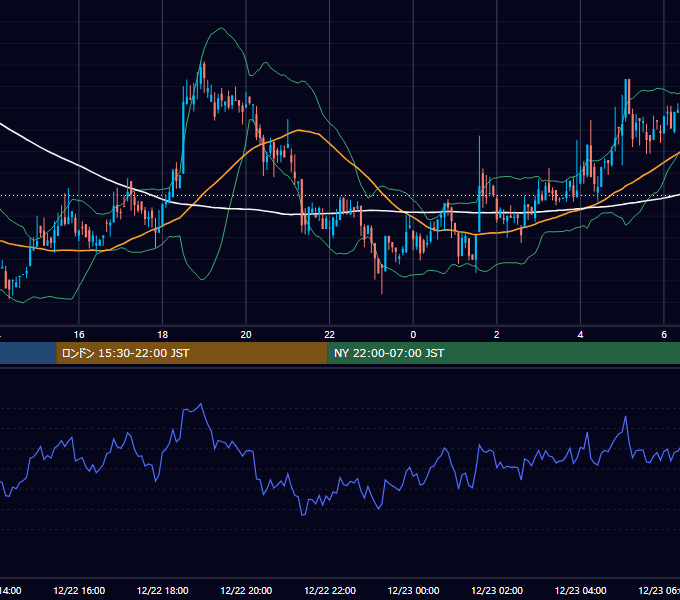Image resolution: width=680 pixels, height=600 pixels.
Task: Click the 16 hour label on price chart
Action: [x=79, y=334]
